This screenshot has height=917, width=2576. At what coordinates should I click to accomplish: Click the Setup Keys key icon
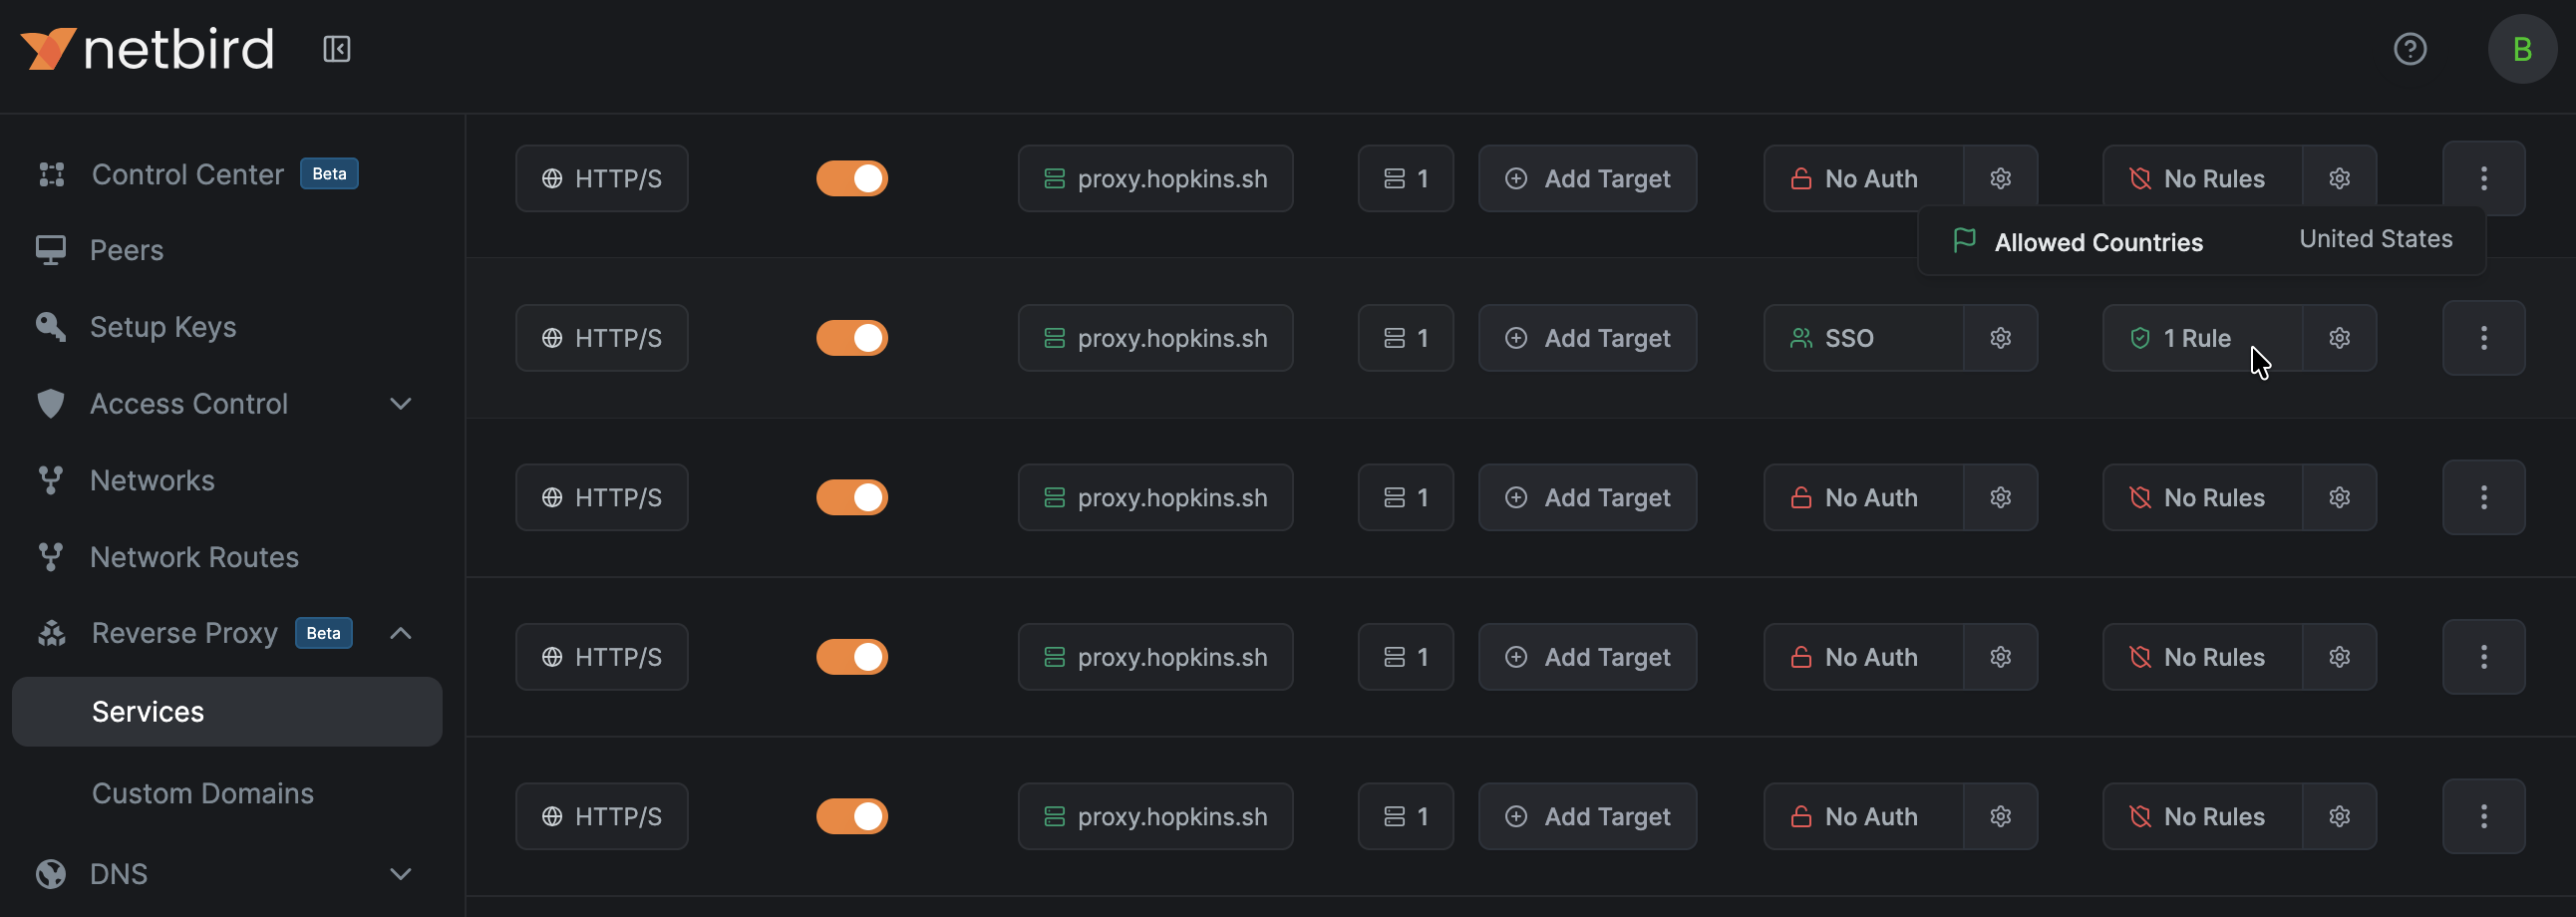click(x=50, y=326)
